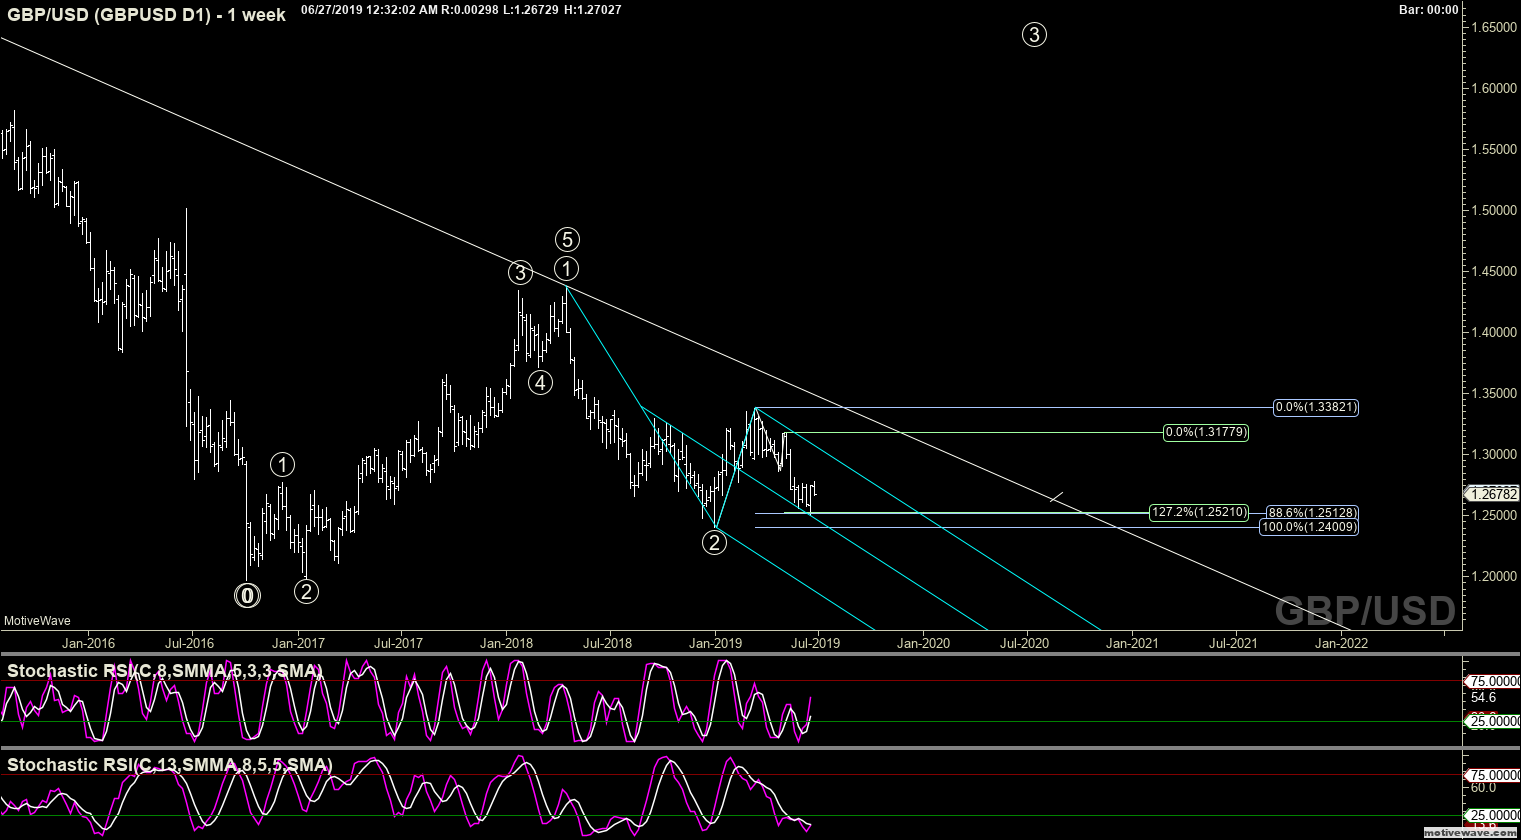The image size is (1521, 840).
Task: Click the 1.50000 price axis label
Action: click(x=1492, y=210)
